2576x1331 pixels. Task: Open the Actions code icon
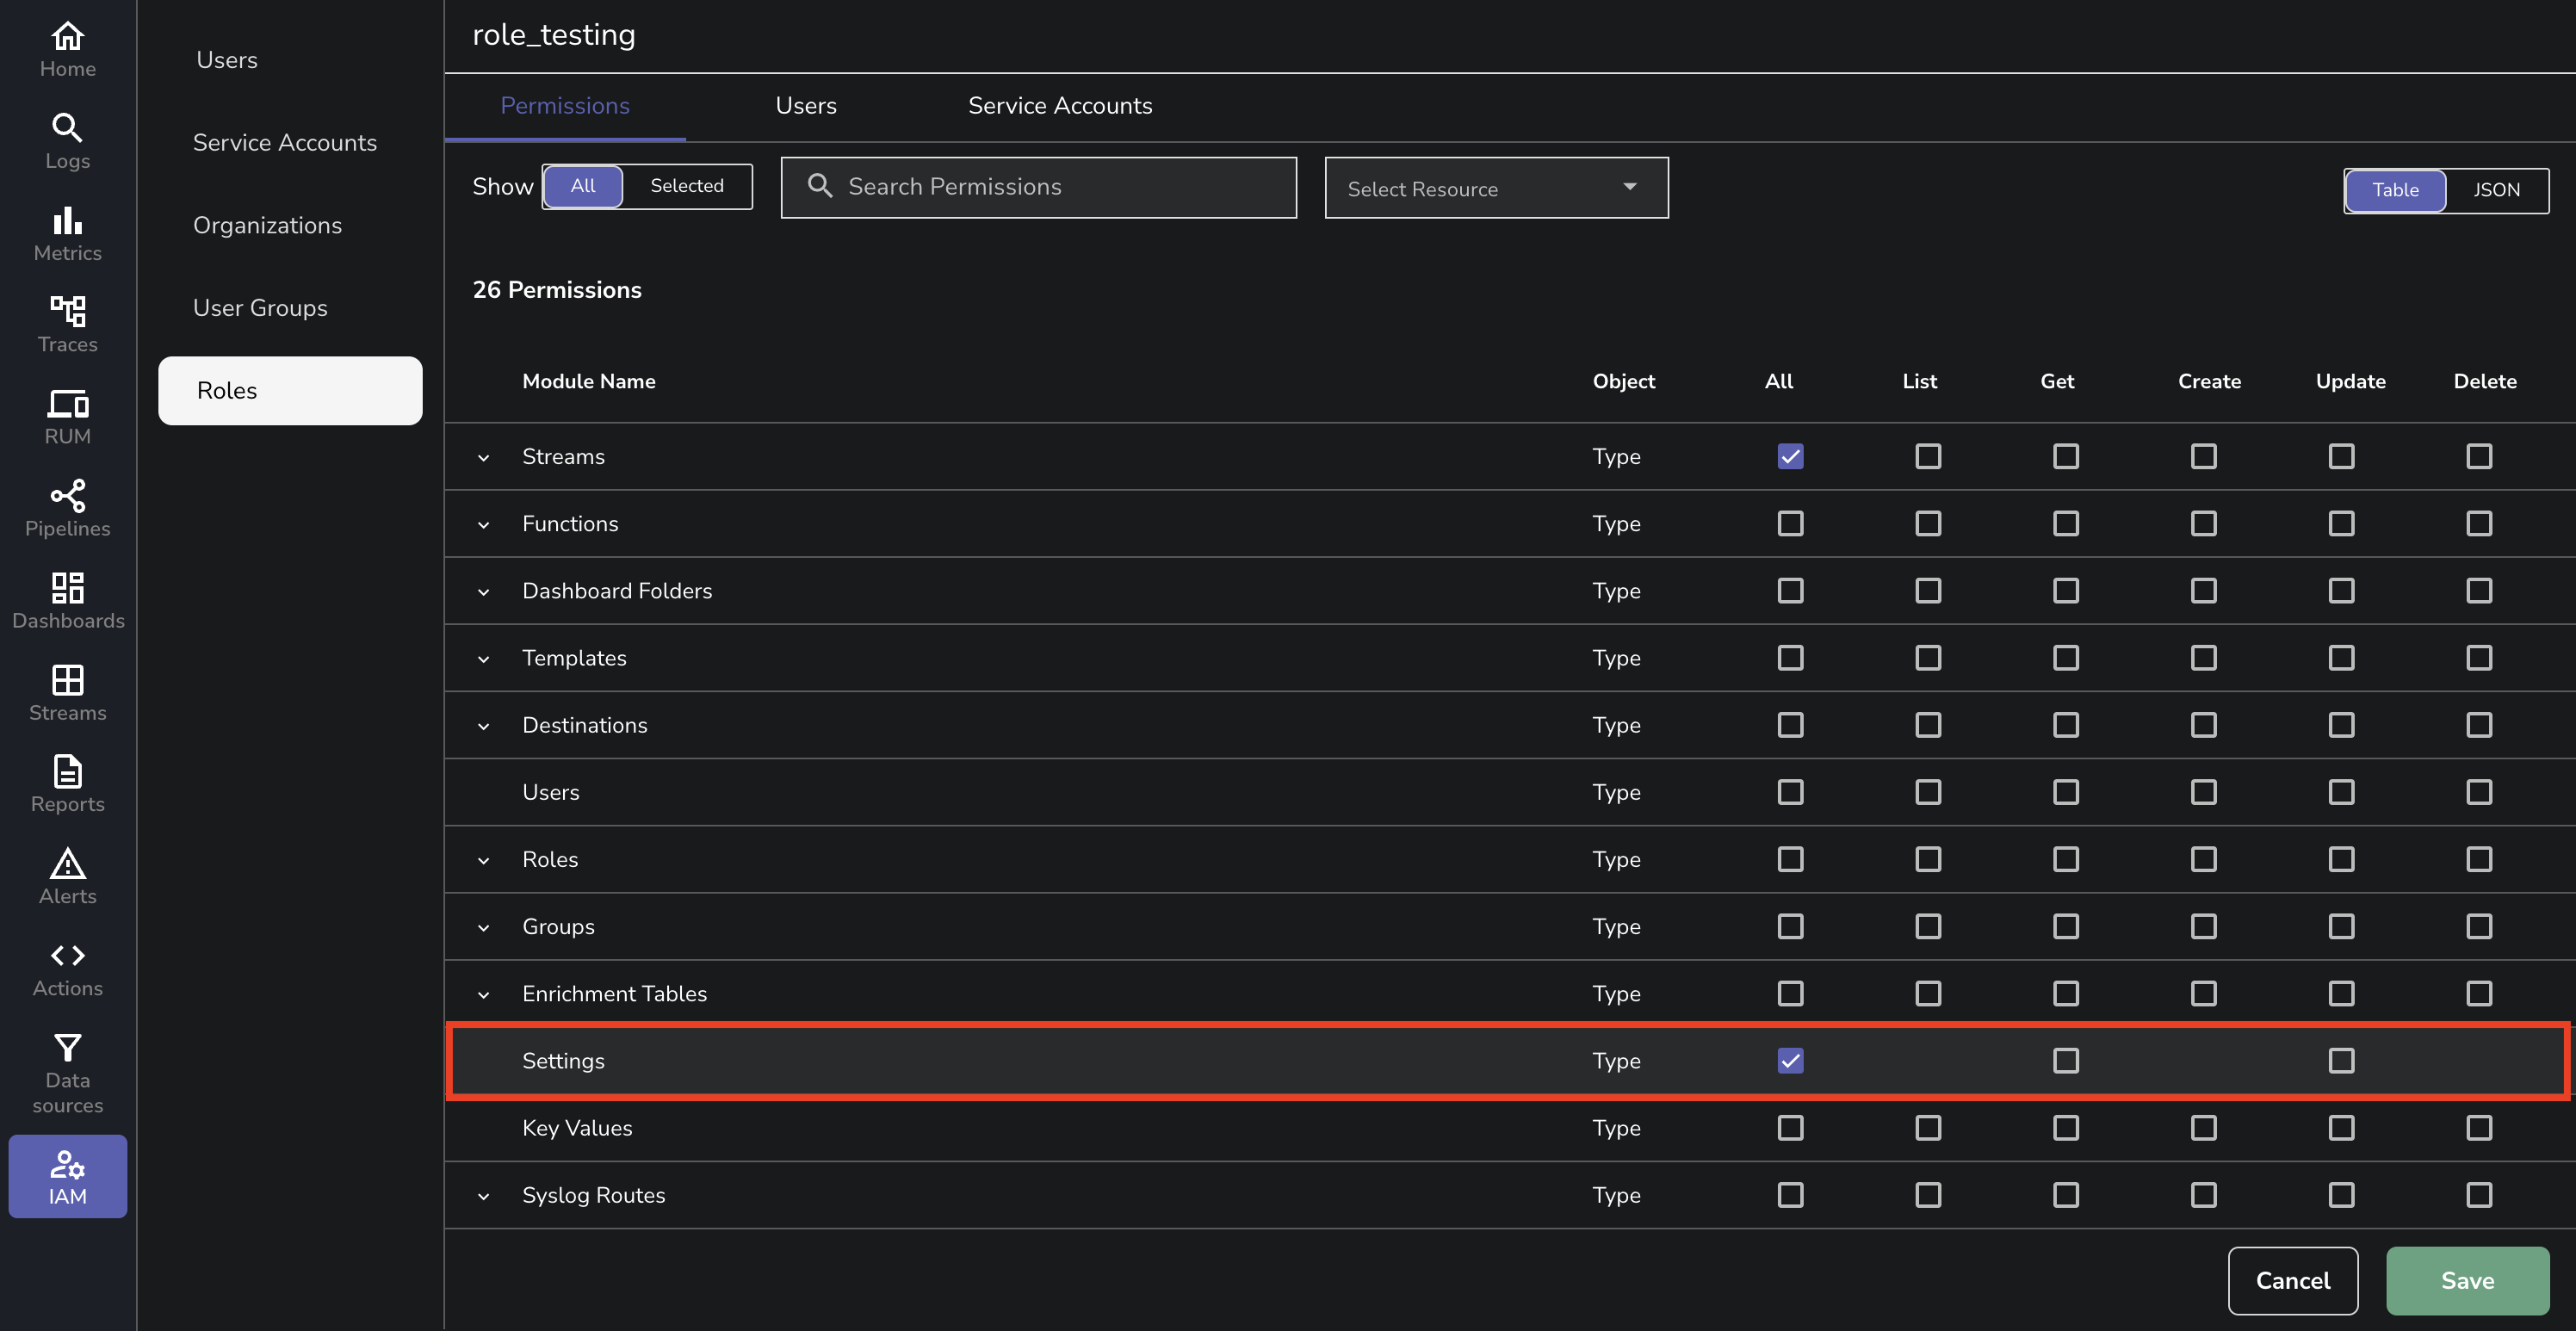pos(67,956)
